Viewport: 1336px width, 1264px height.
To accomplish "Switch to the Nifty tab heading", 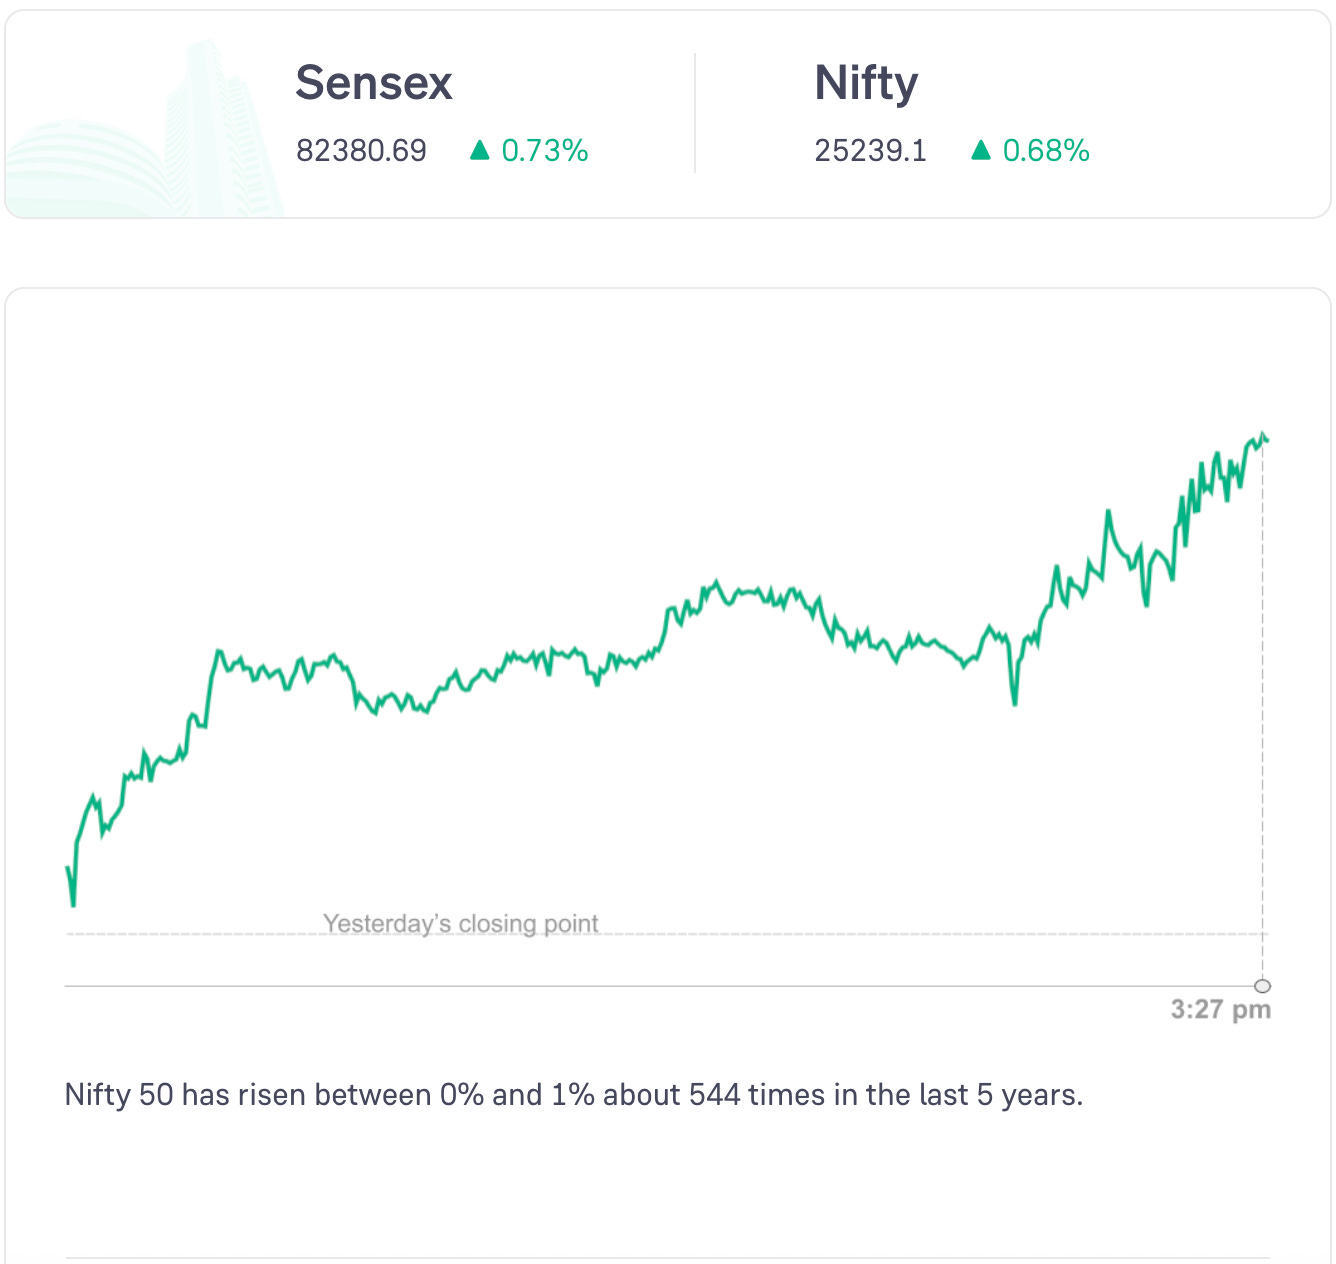I will [866, 83].
